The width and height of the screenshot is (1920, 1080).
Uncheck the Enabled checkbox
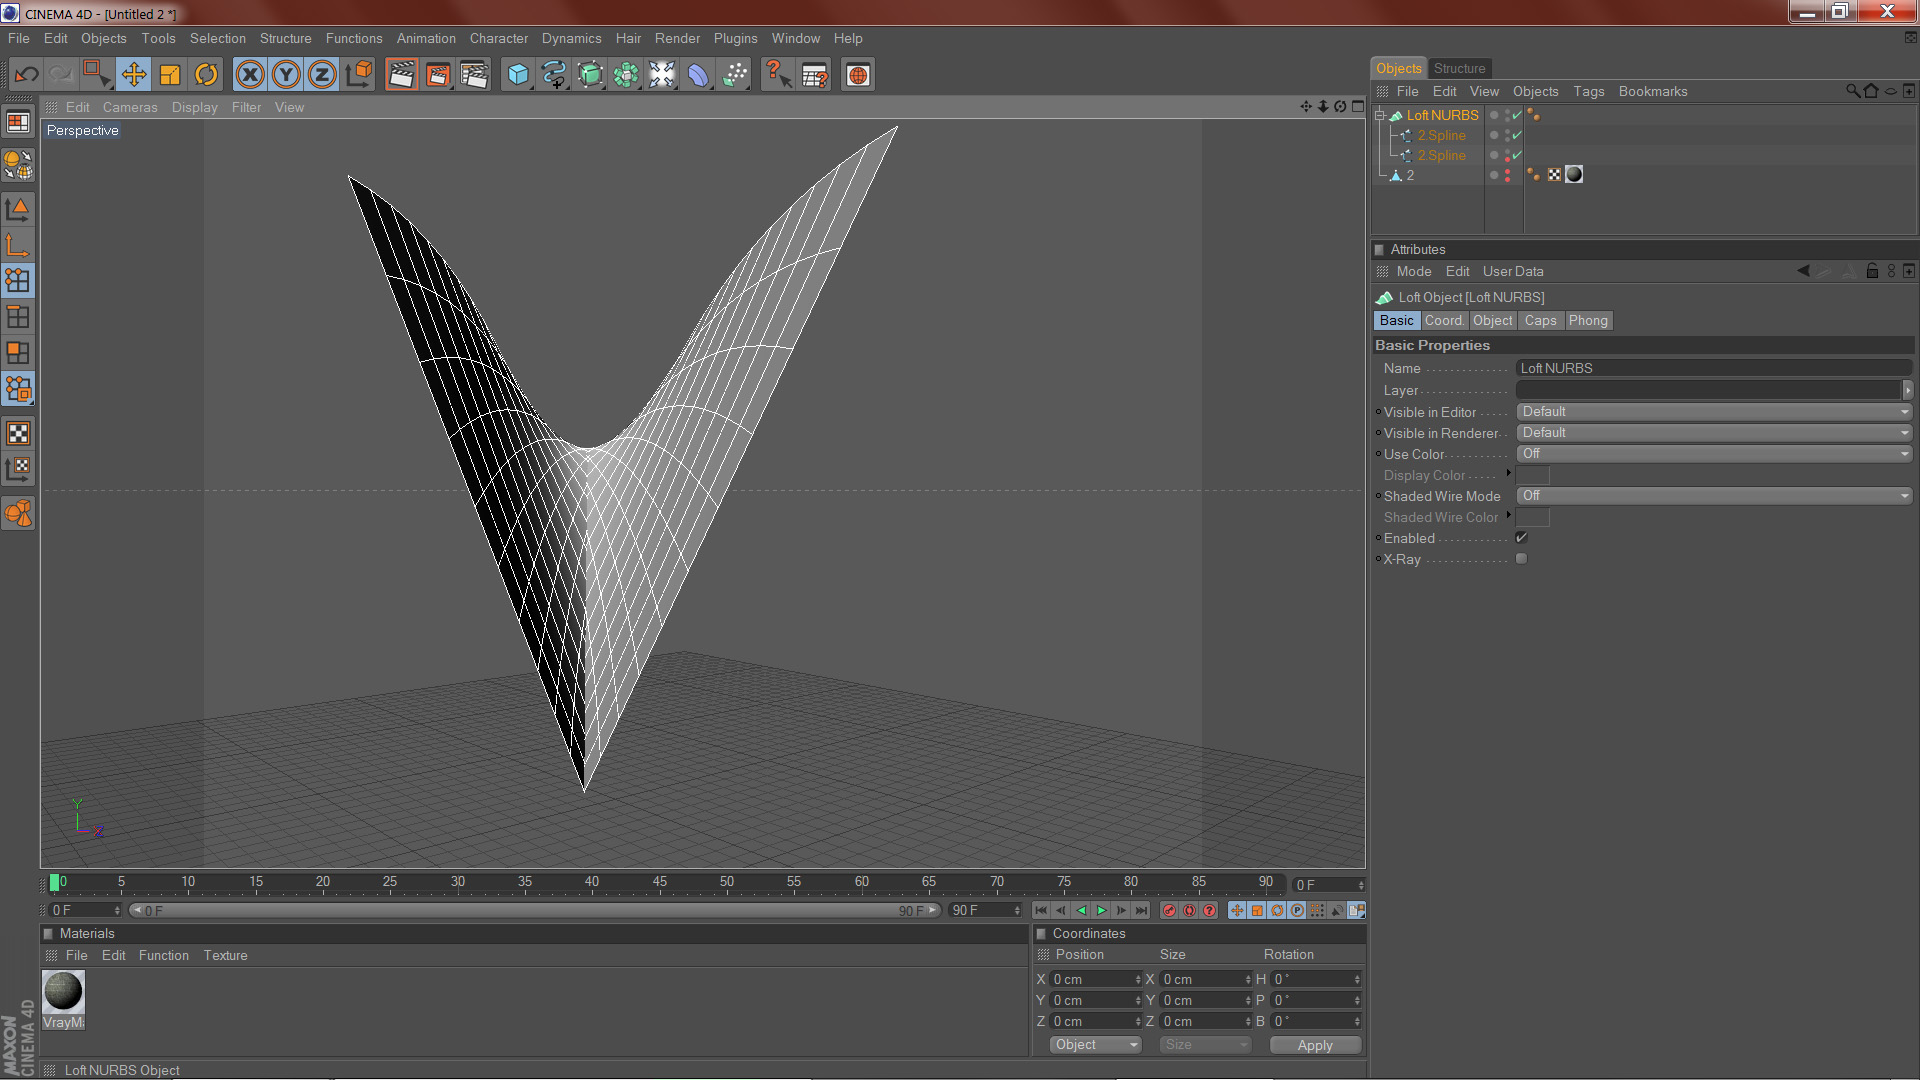click(1521, 538)
